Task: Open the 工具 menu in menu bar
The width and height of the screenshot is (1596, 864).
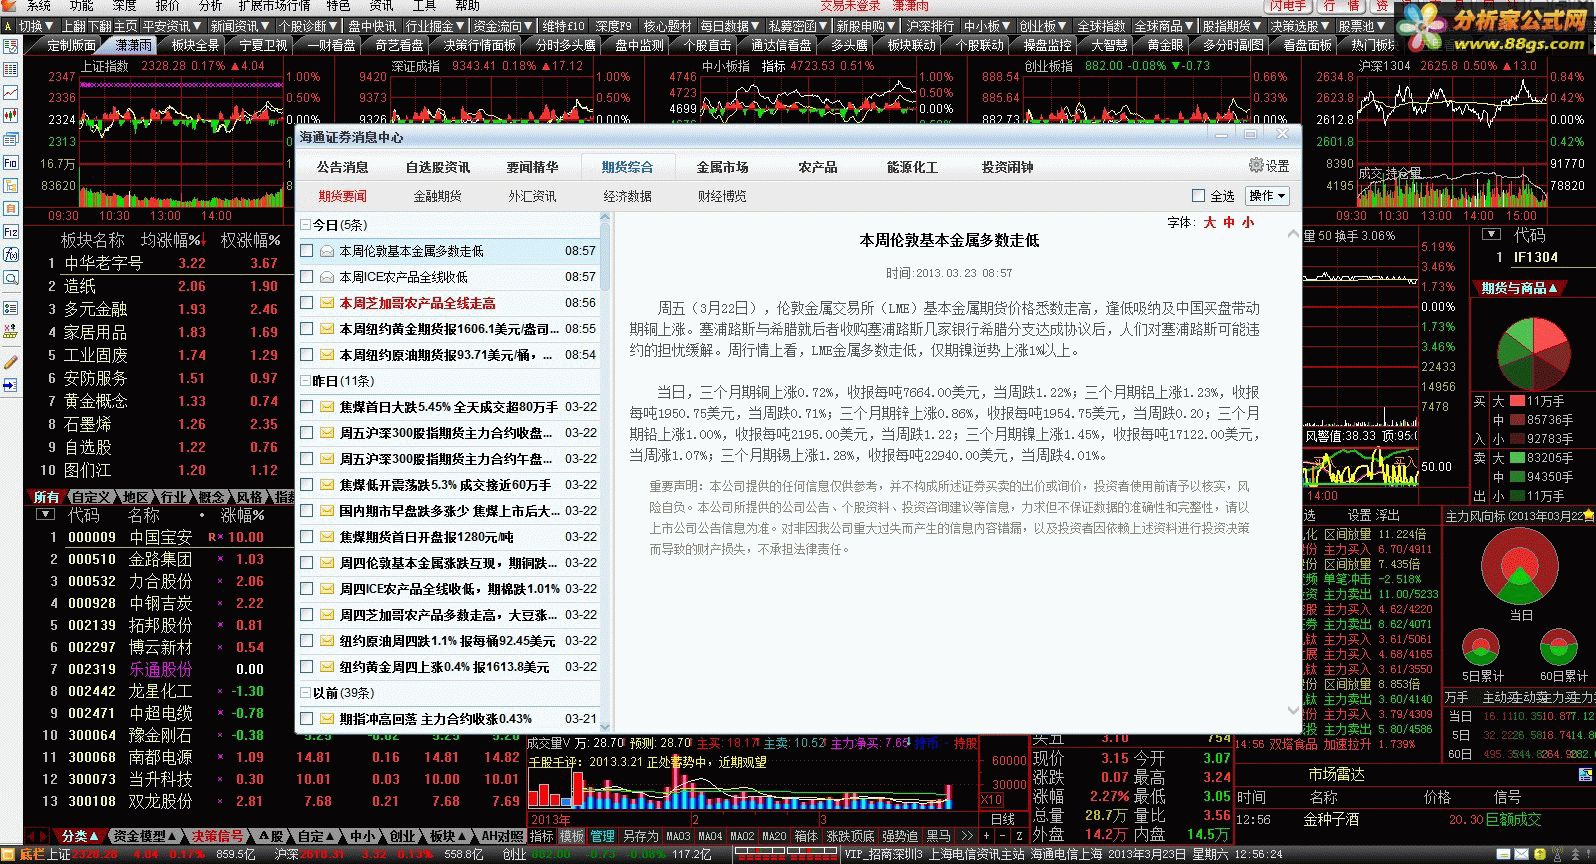Action: tap(424, 6)
